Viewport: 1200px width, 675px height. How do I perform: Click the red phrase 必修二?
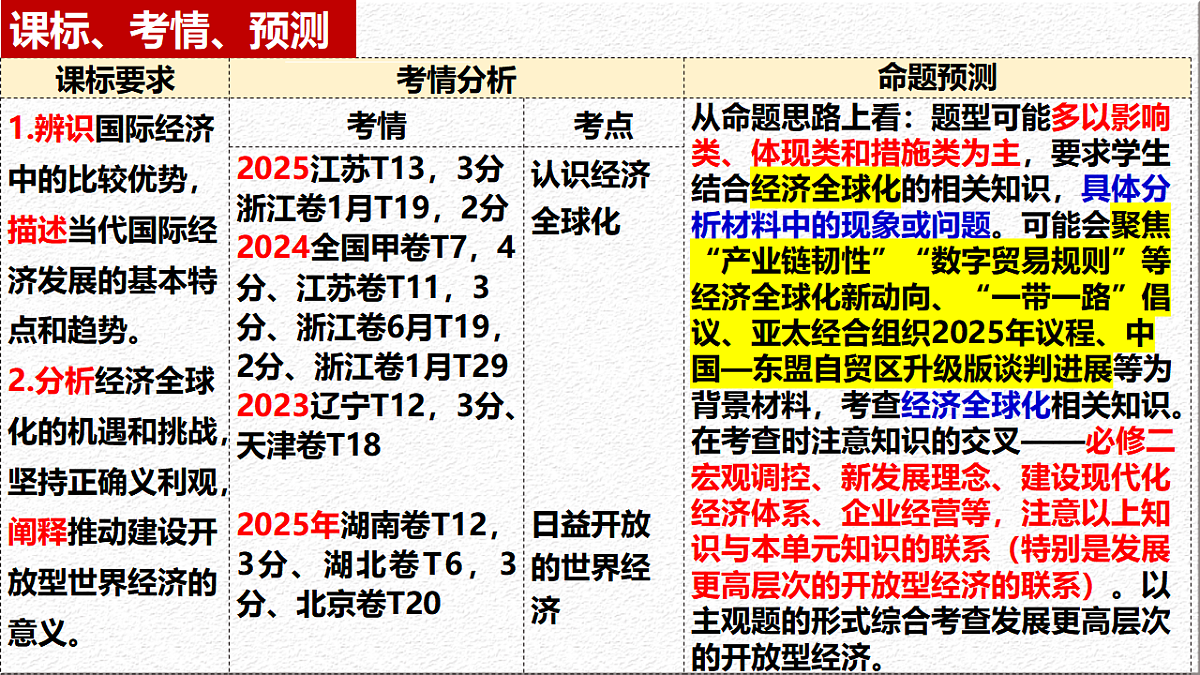[x=1129, y=441]
